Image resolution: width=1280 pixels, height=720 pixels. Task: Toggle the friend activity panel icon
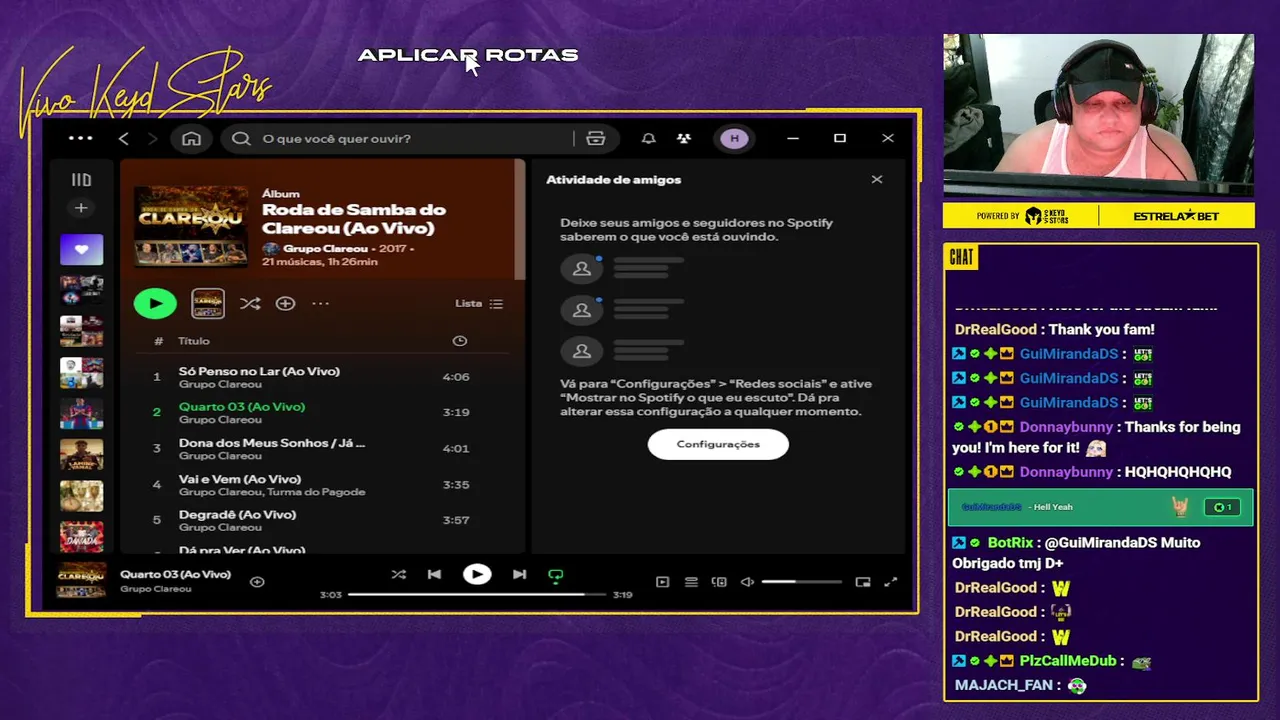(x=684, y=138)
